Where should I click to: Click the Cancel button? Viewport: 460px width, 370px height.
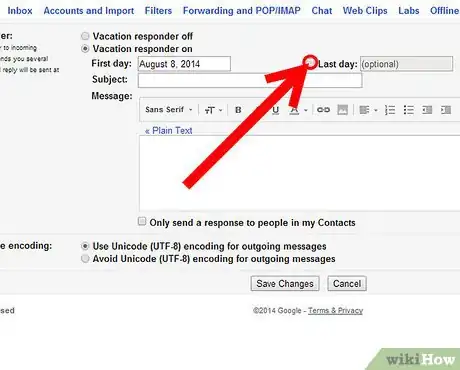347,284
